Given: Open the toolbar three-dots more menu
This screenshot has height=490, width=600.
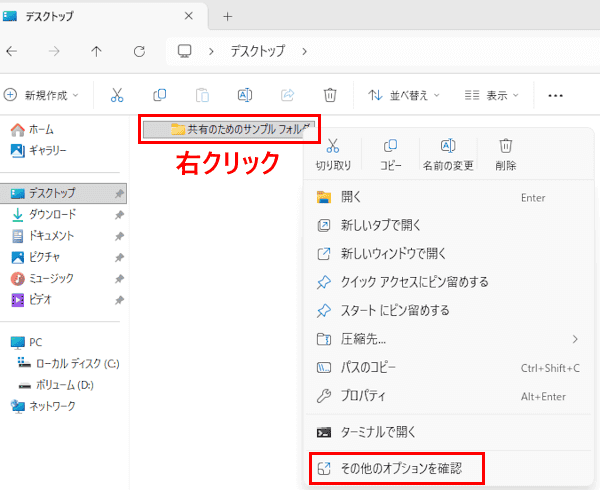Looking at the screenshot, I should (x=555, y=96).
